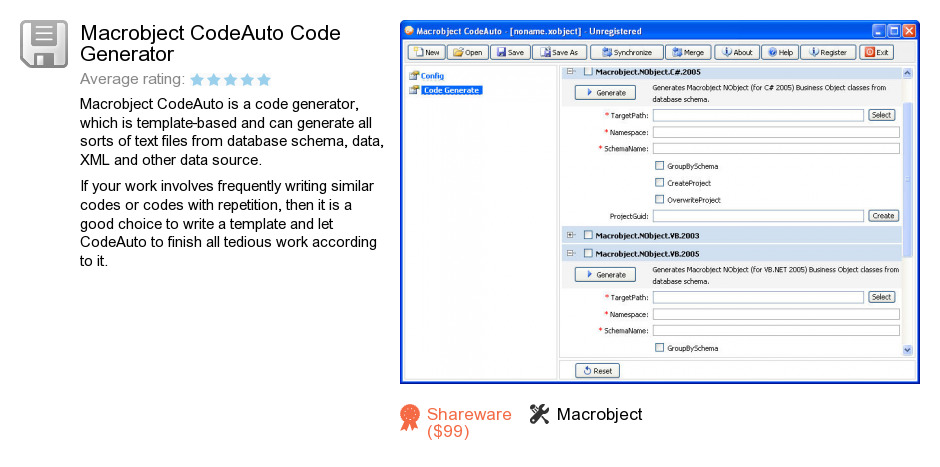The height and width of the screenshot is (467, 940).
Task: Click the Shareware ($99) license link
Action: pos(469,423)
